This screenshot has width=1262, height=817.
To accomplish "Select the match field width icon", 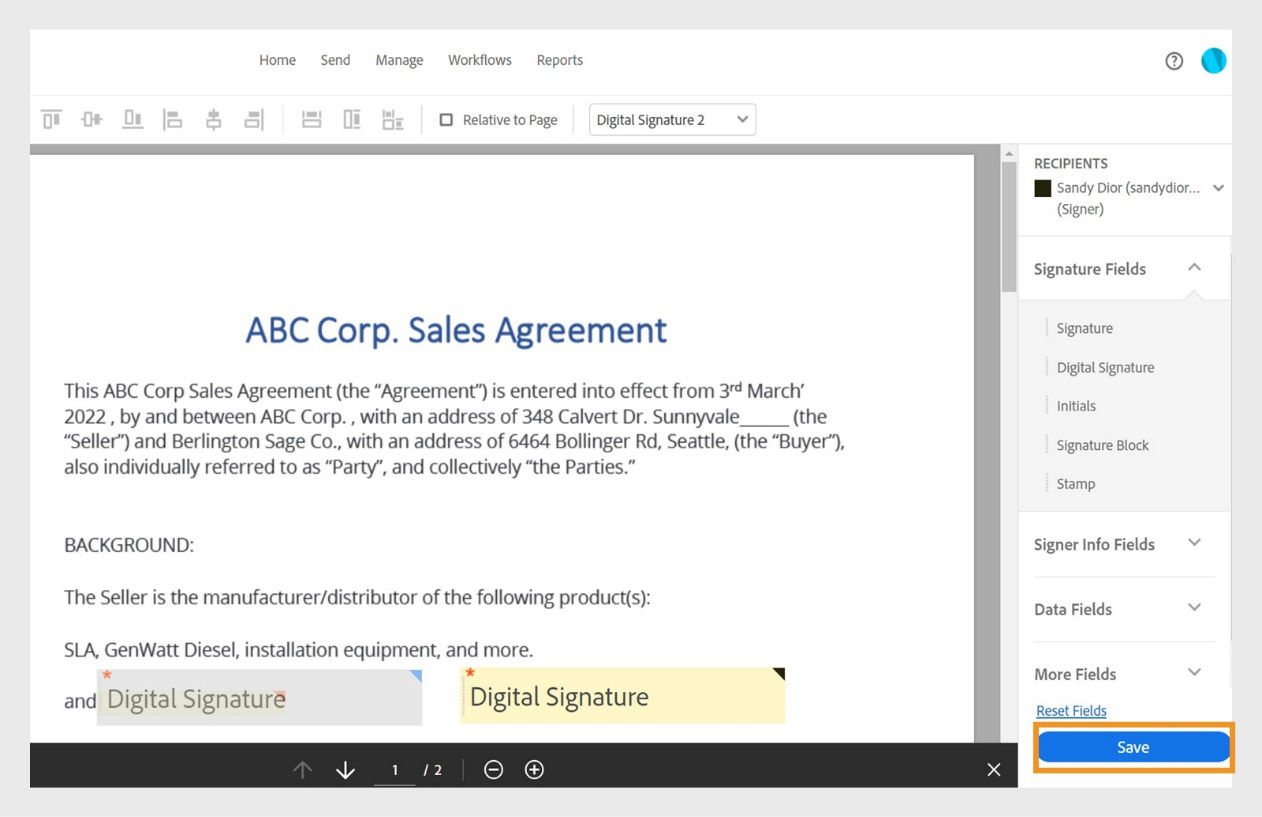I will point(311,119).
